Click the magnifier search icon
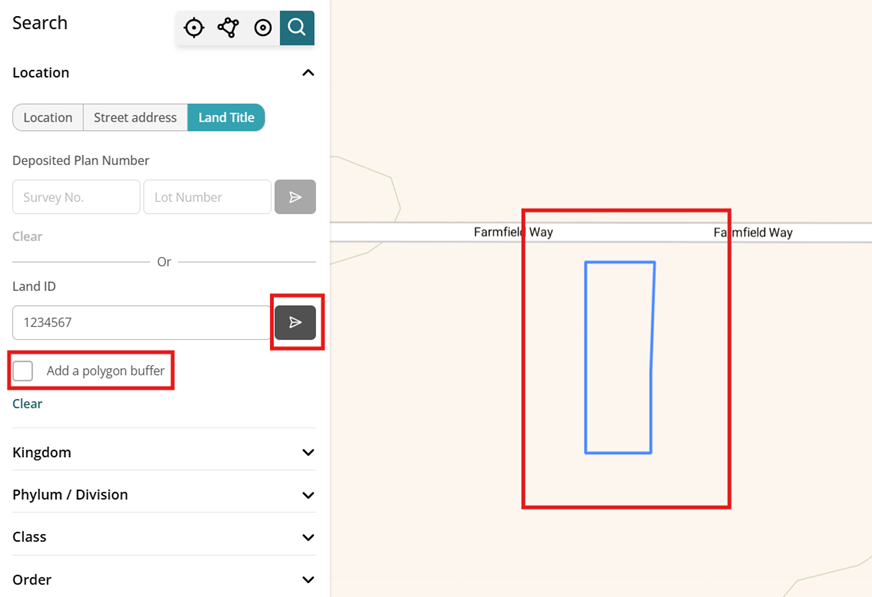This screenshot has width=872, height=597. pos(297,28)
